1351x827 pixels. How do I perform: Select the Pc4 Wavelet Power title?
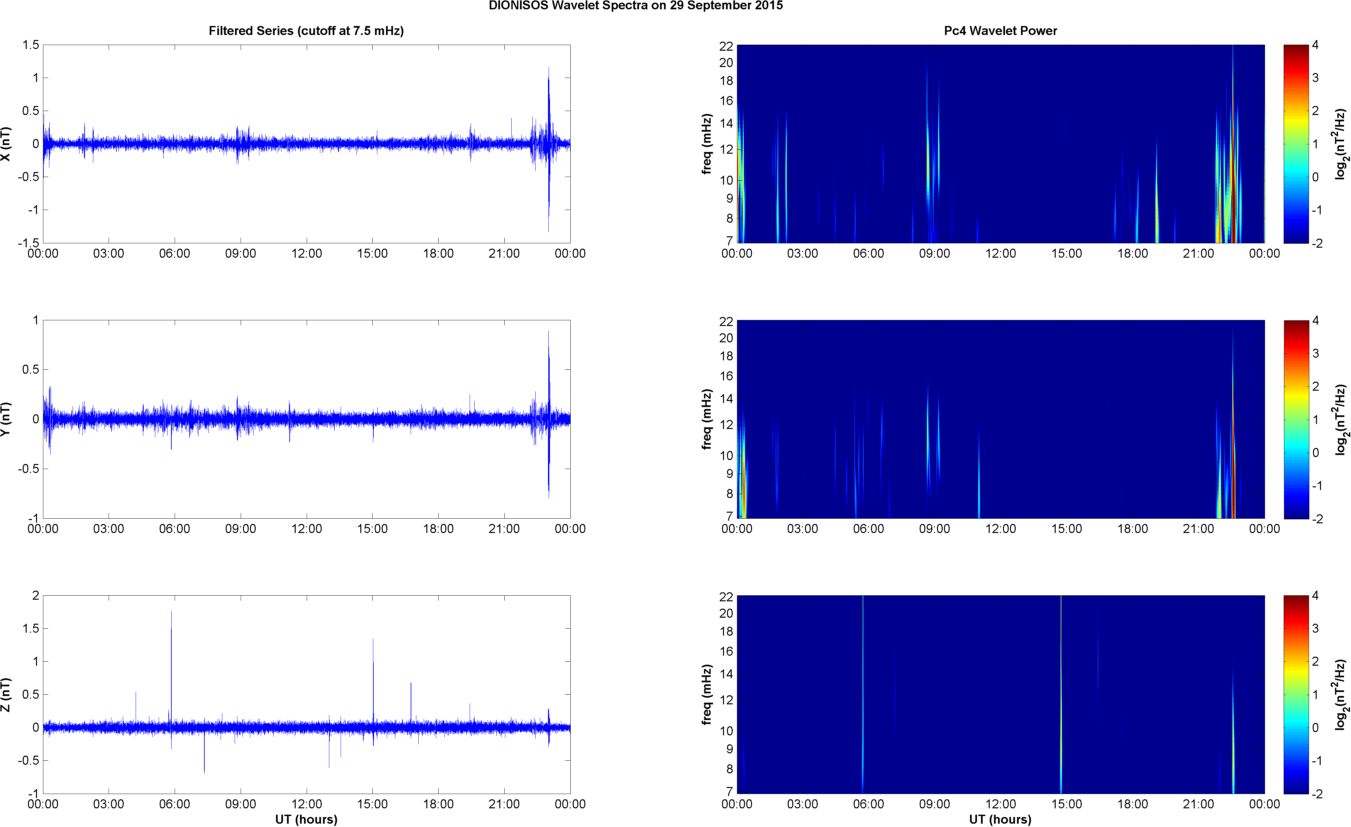point(1000,31)
